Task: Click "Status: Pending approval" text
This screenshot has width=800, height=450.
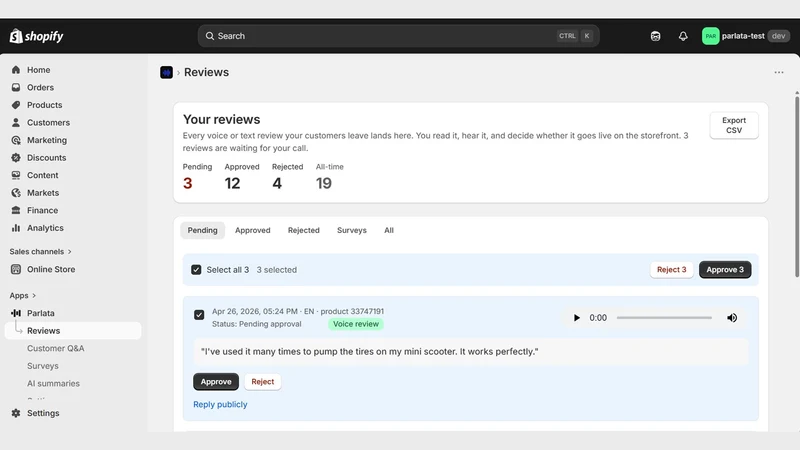Action: (x=257, y=324)
